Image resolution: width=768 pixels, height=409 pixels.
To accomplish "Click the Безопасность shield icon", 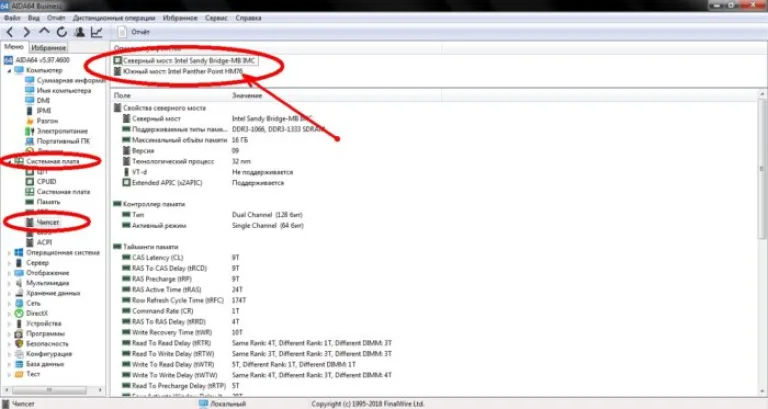I will click(19, 344).
